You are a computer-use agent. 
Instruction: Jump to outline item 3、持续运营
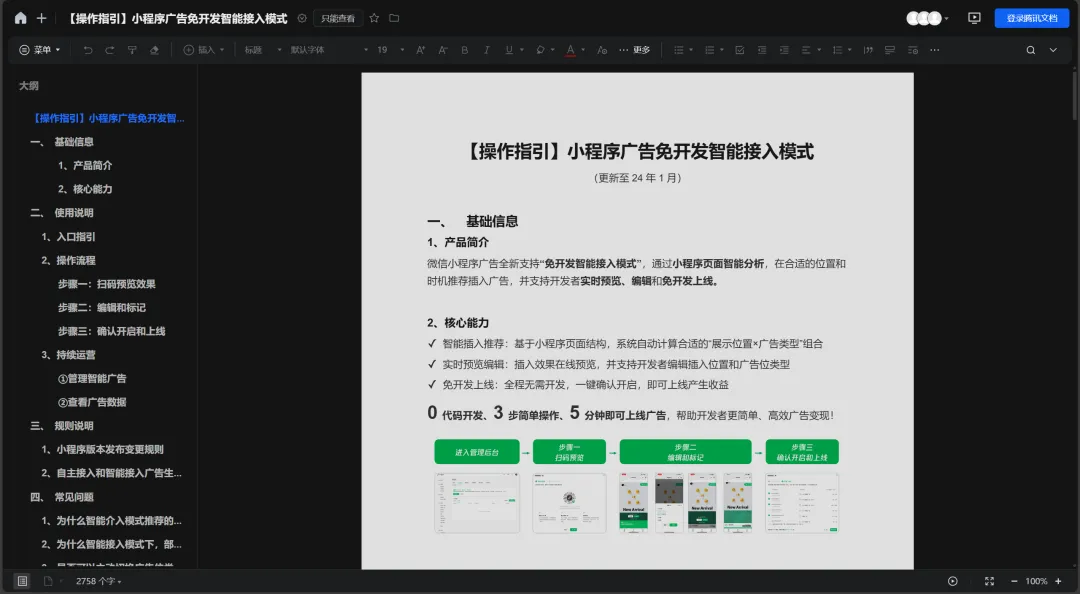click(68, 355)
